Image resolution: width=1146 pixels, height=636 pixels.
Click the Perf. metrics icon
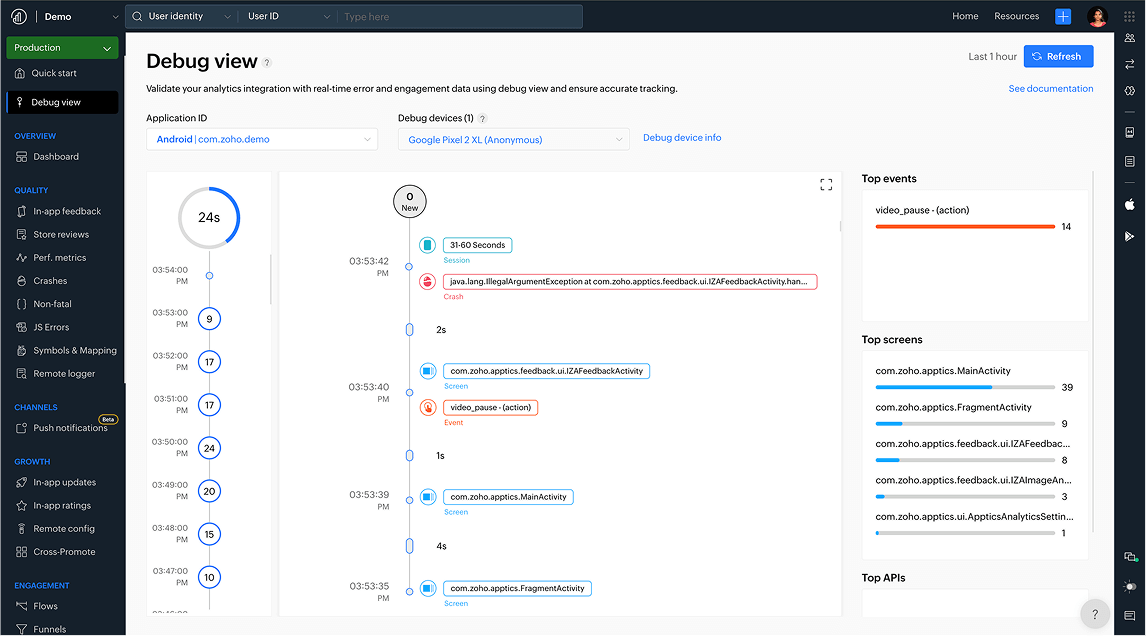[21, 258]
